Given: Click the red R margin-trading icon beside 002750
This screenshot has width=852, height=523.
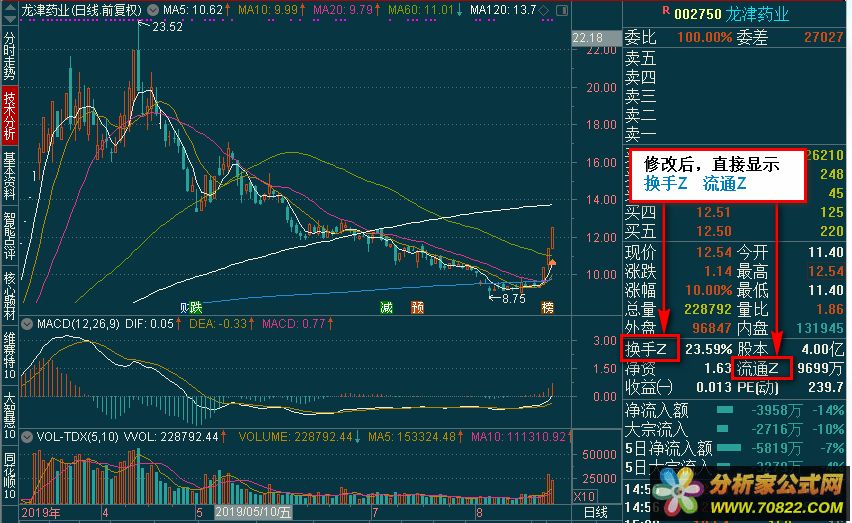Looking at the screenshot, I should tap(666, 11).
